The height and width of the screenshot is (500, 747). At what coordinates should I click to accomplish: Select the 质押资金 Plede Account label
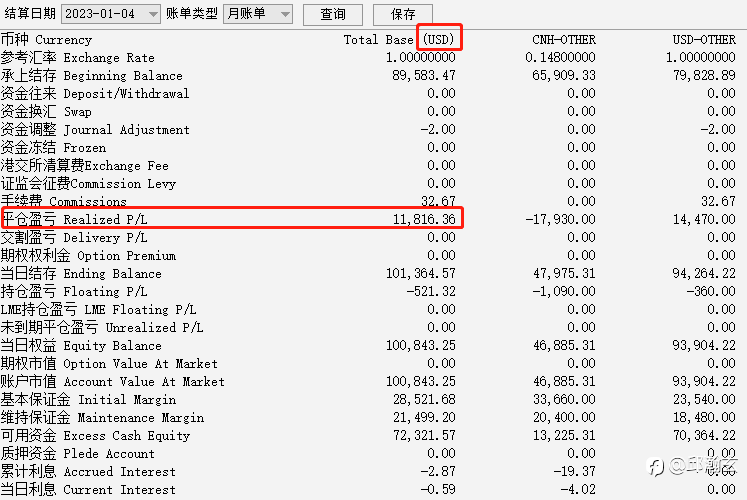point(78,453)
